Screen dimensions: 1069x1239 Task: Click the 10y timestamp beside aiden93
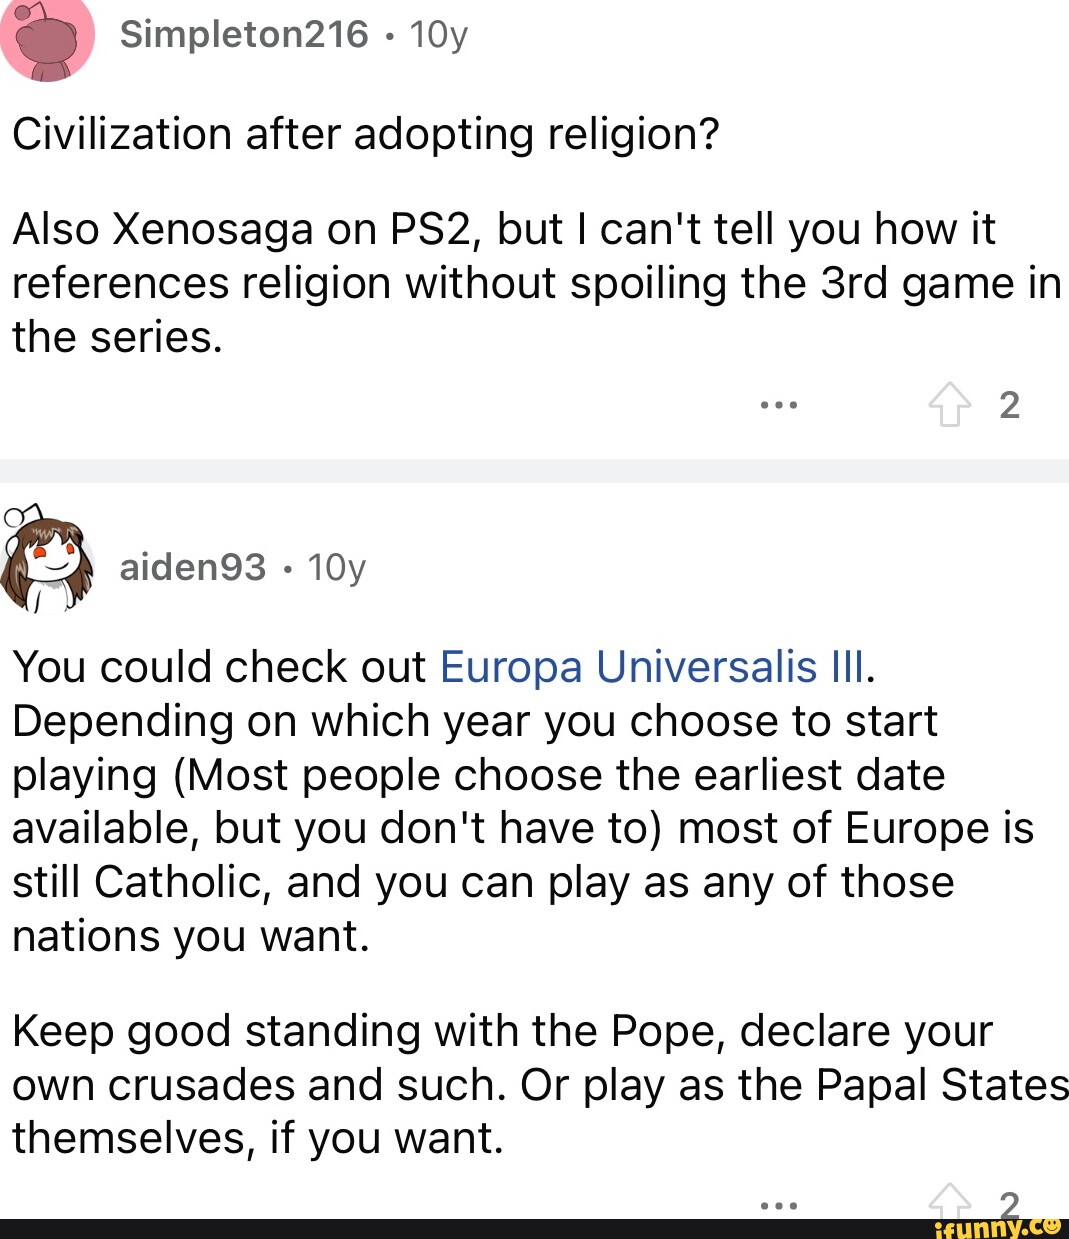tap(337, 567)
